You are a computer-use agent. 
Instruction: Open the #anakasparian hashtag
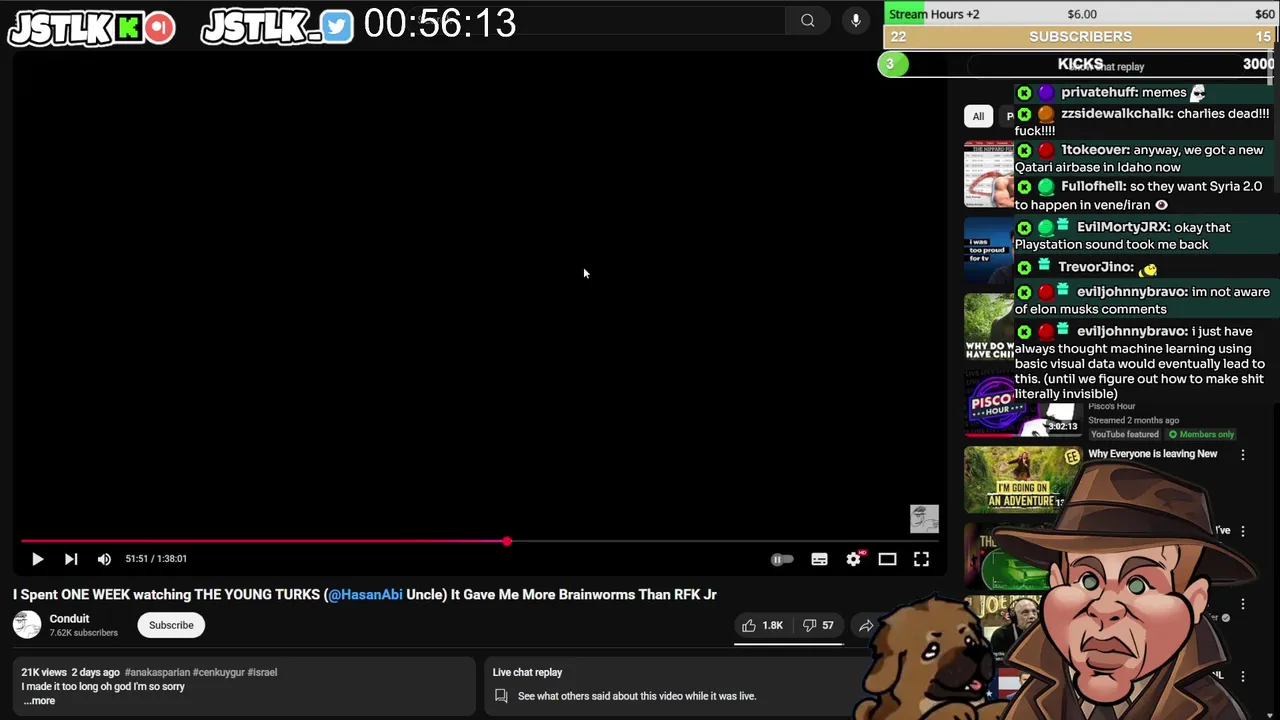pos(157,672)
